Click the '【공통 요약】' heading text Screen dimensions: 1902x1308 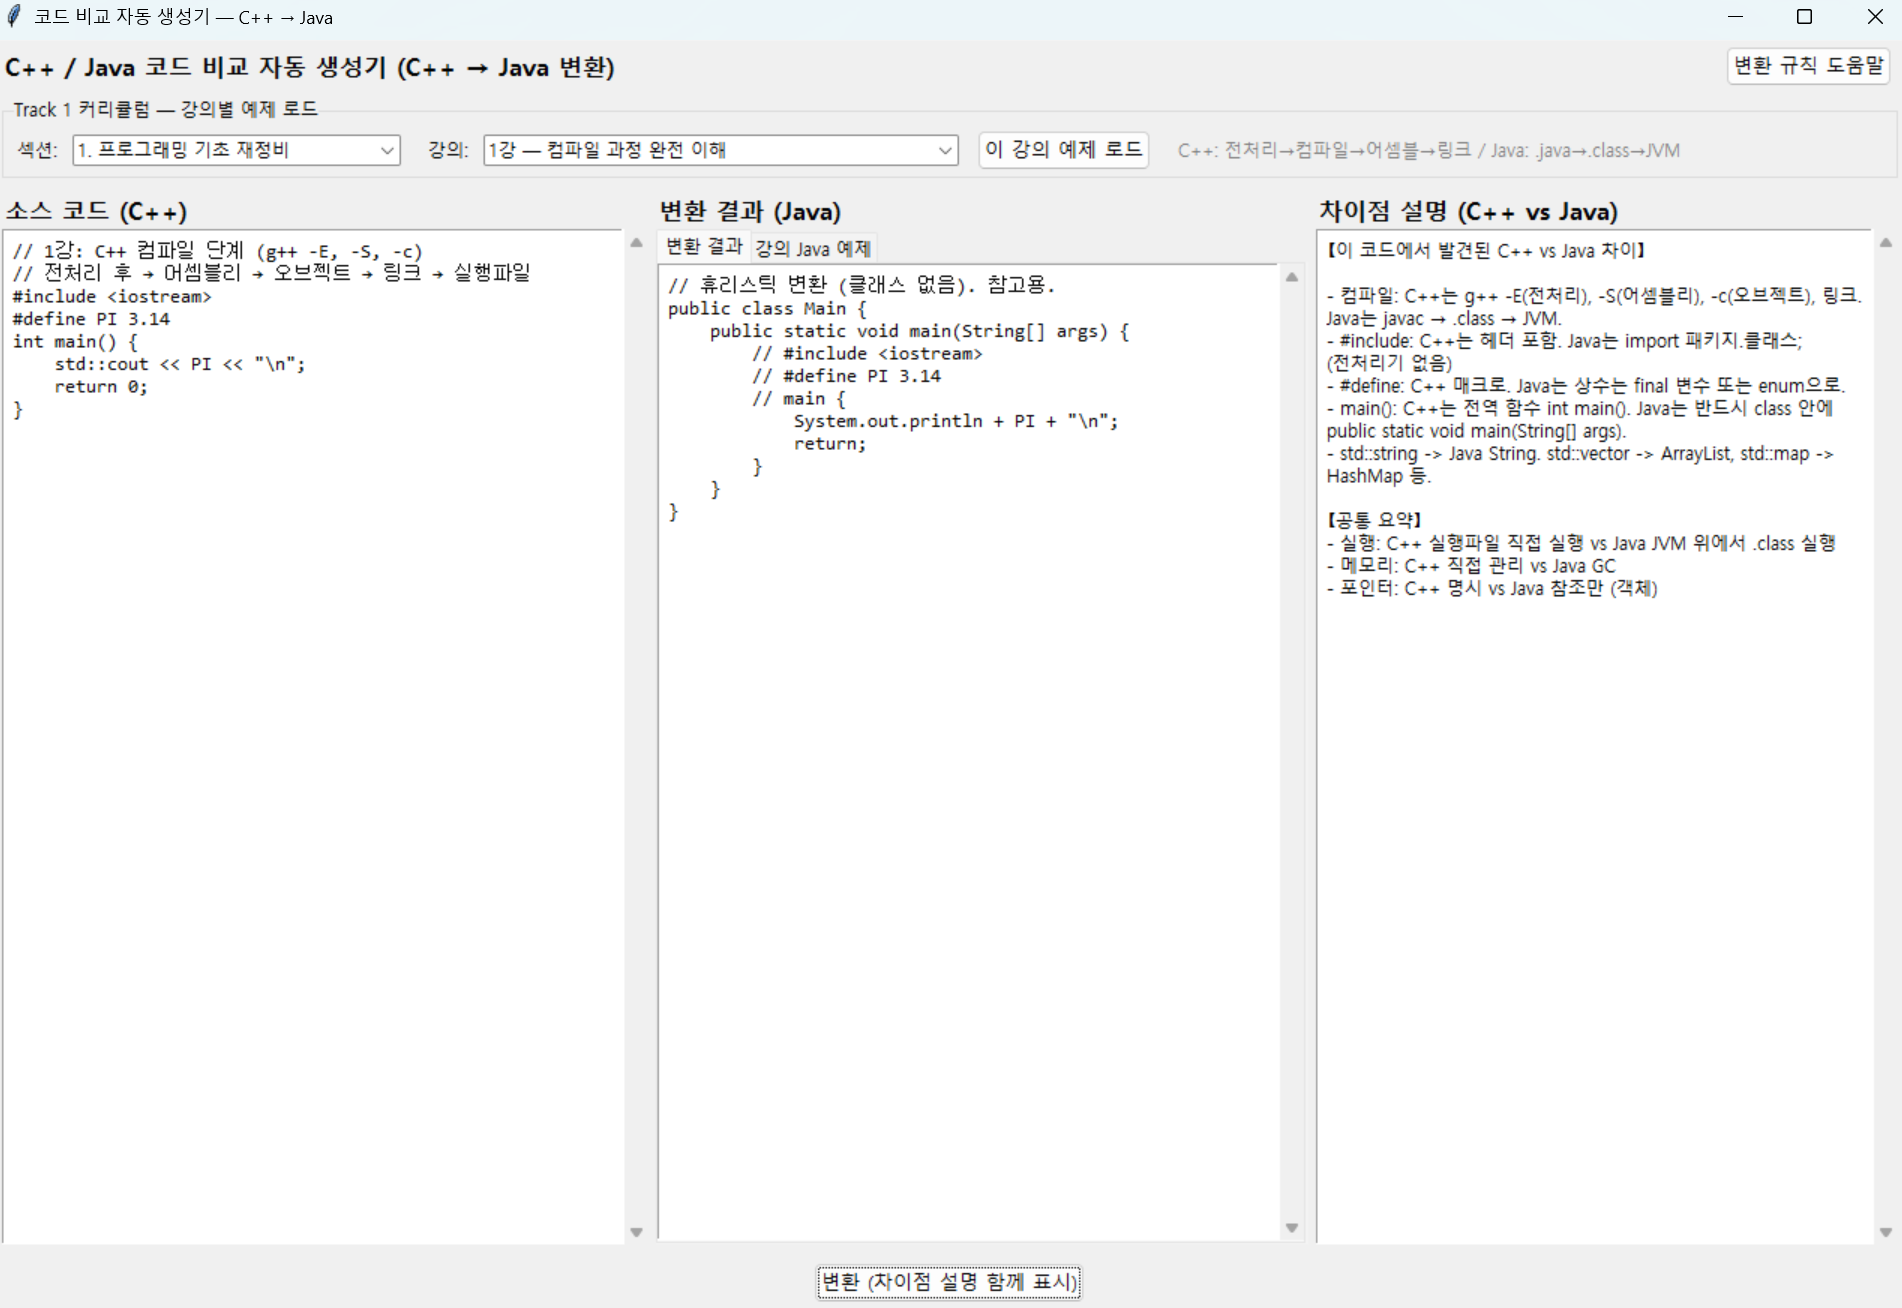(1374, 520)
